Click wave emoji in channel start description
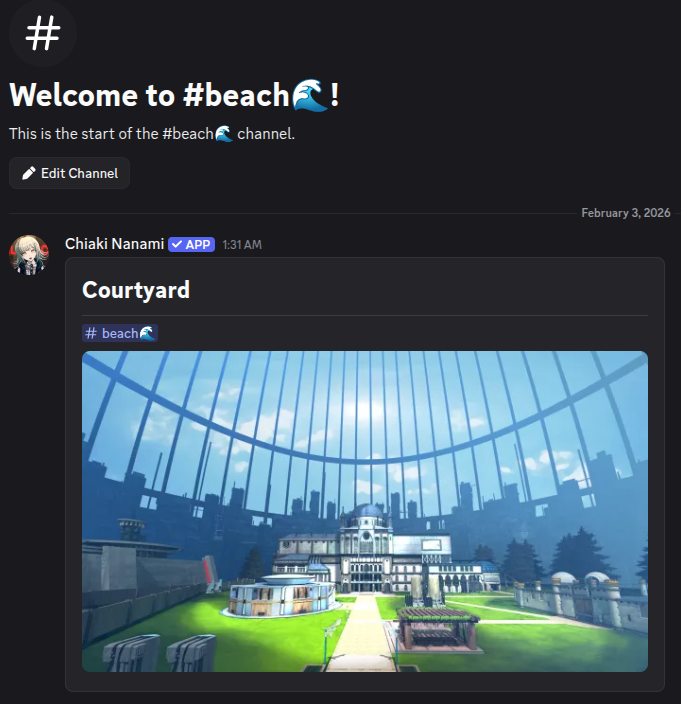 [224, 134]
